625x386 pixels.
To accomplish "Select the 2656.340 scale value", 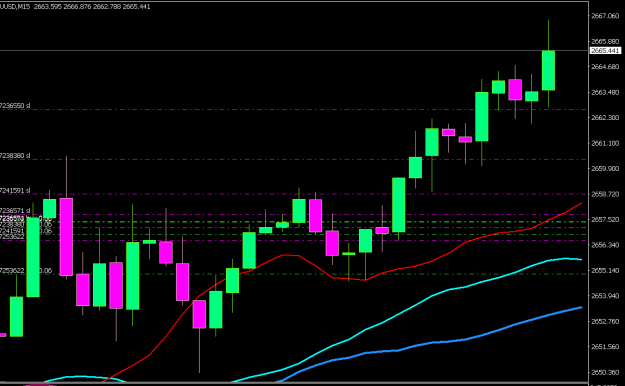I will 605,245.
